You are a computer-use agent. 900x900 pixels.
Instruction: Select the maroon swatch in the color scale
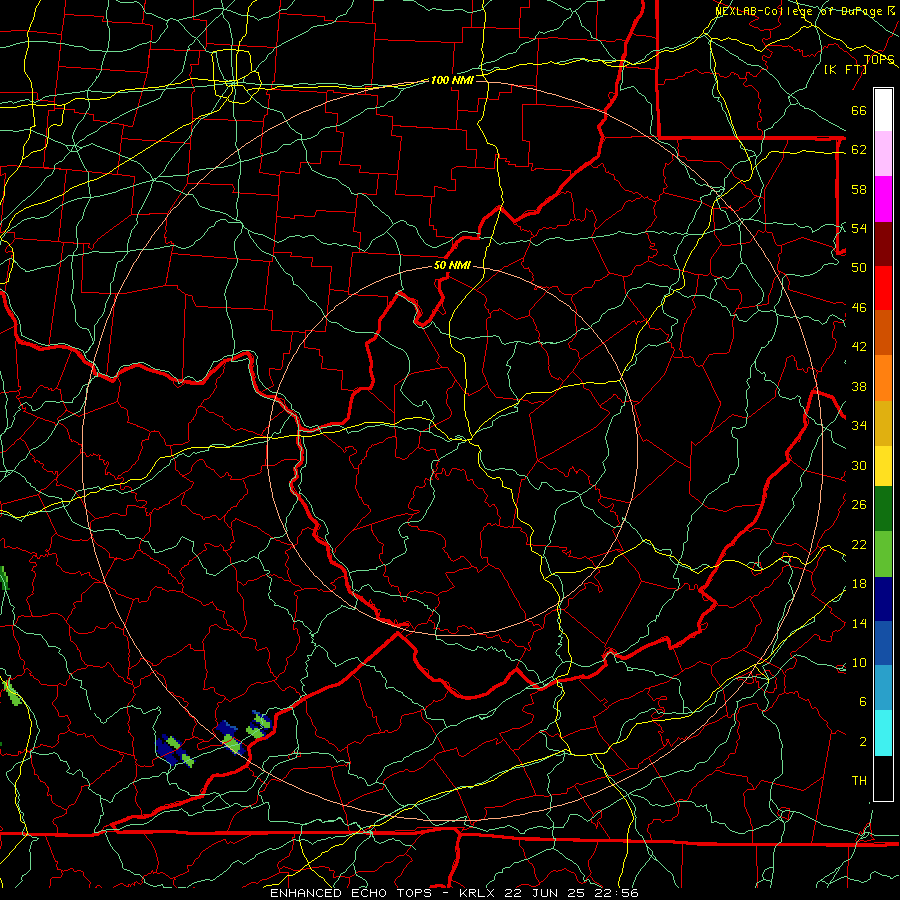point(883,244)
